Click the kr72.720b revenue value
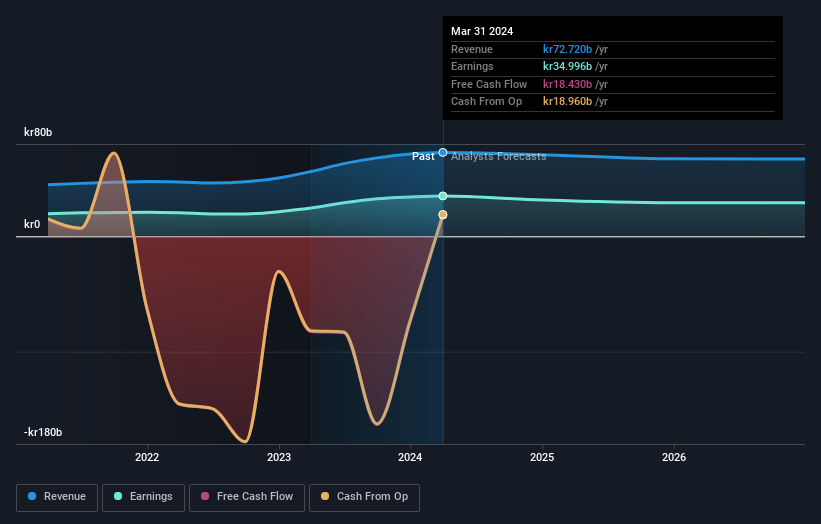This screenshot has height=524, width=821. click(x=568, y=49)
